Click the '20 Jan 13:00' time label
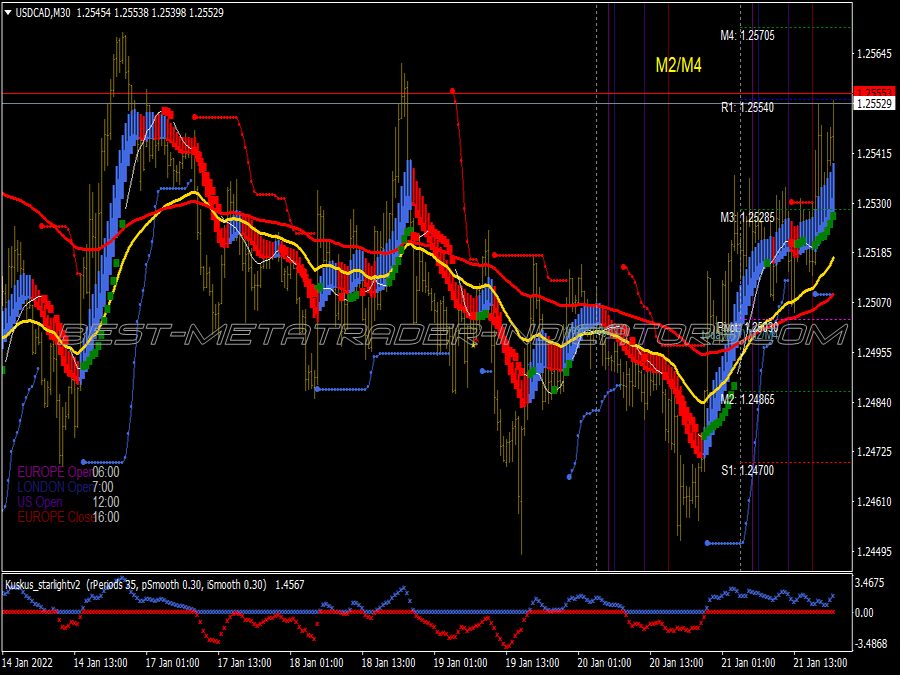This screenshot has height=675, width=900. (x=677, y=663)
